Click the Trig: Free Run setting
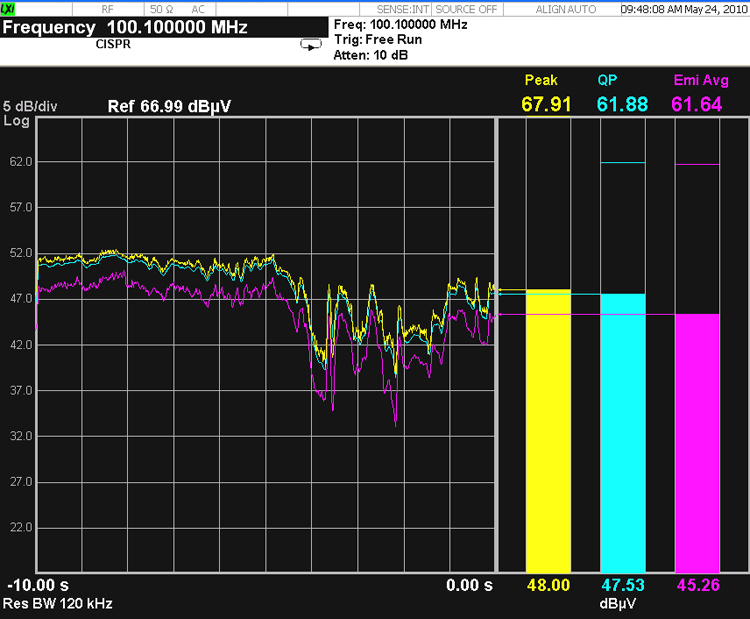The height and width of the screenshot is (619, 750). pyautogui.click(x=377, y=40)
